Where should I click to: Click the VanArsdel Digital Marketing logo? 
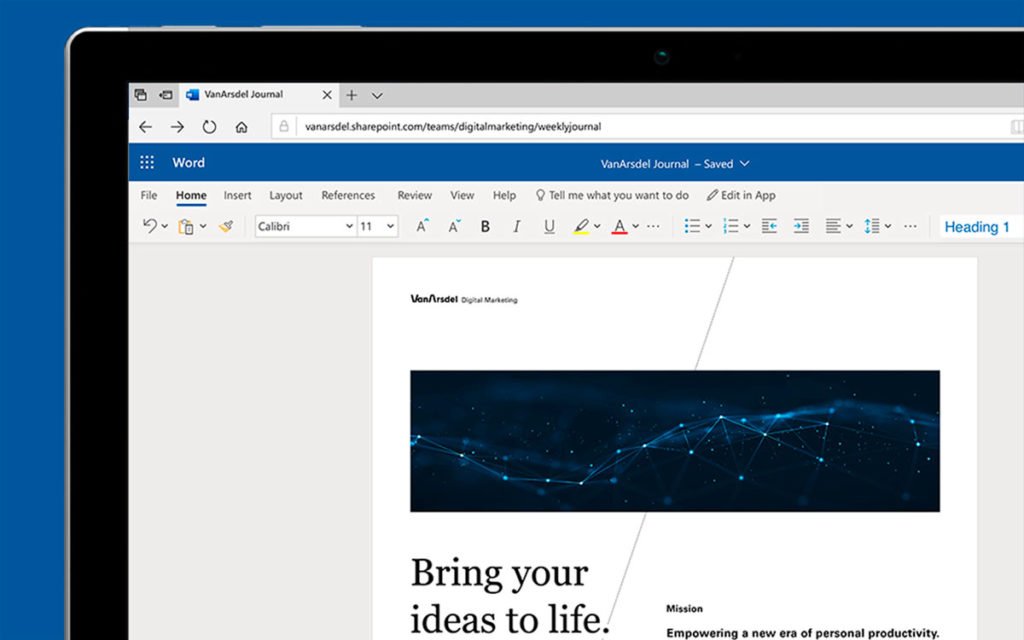click(464, 299)
